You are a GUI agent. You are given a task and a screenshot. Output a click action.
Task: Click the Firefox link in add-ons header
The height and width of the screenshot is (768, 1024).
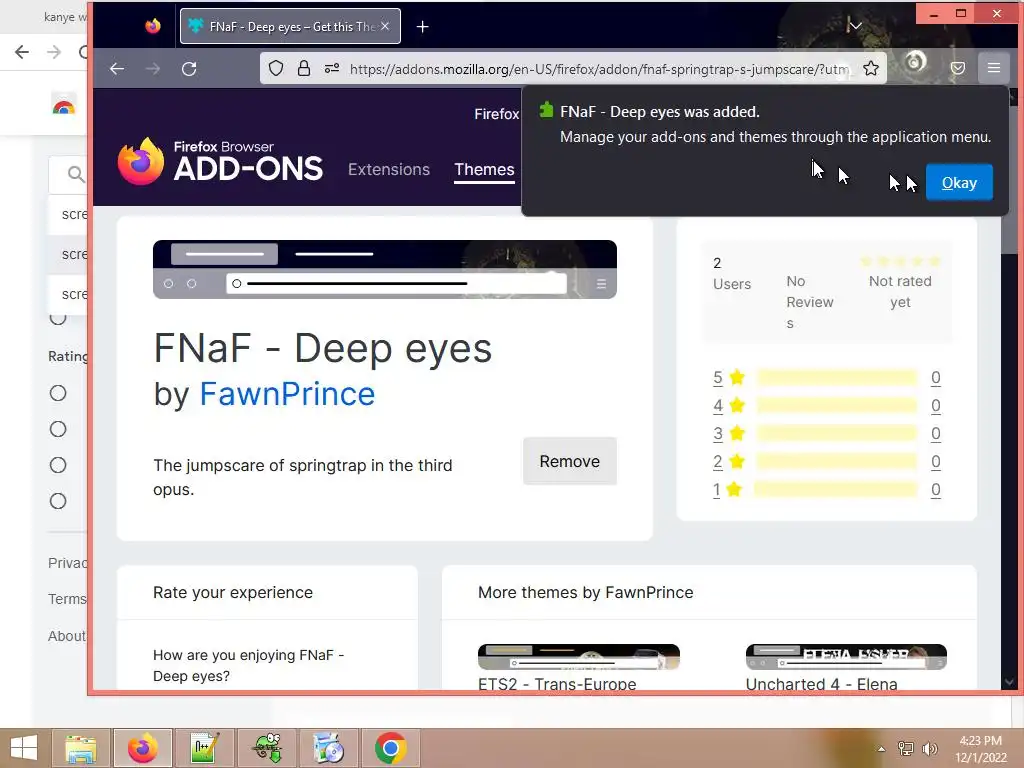point(496,114)
